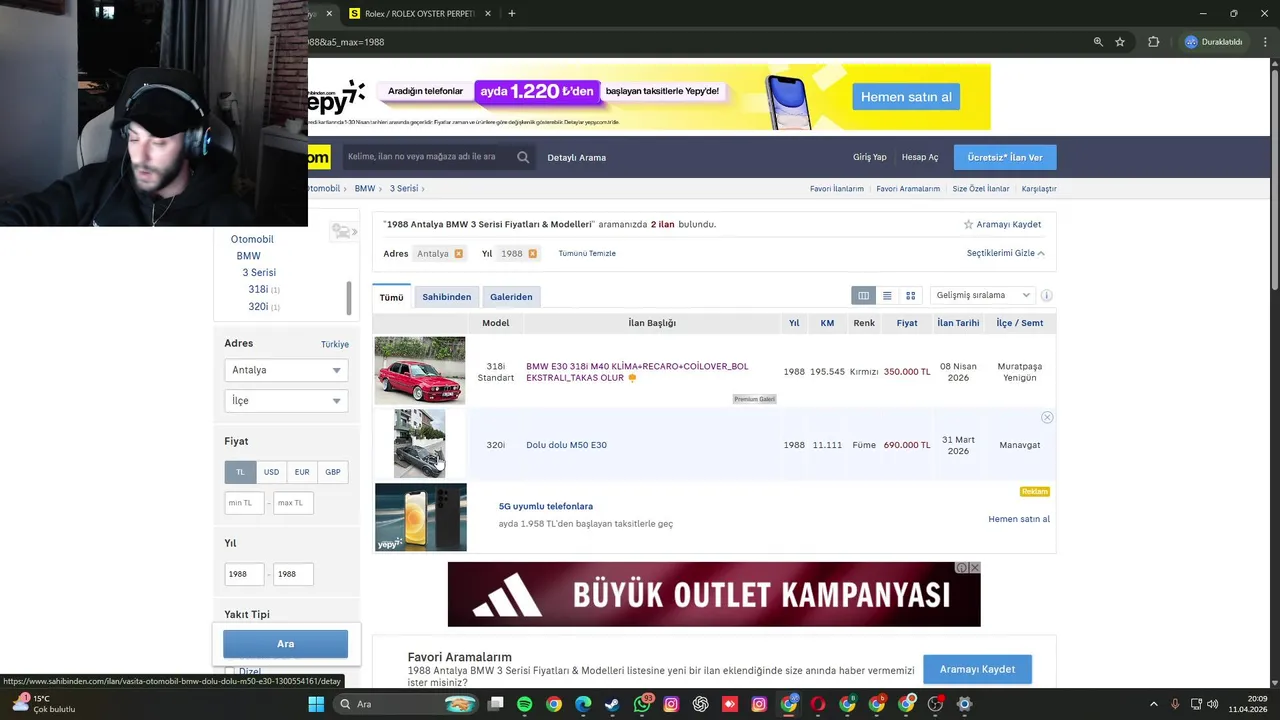Image resolution: width=1280 pixels, height=720 pixels.
Task: Click the Giriş Yap link
Action: point(870,157)
